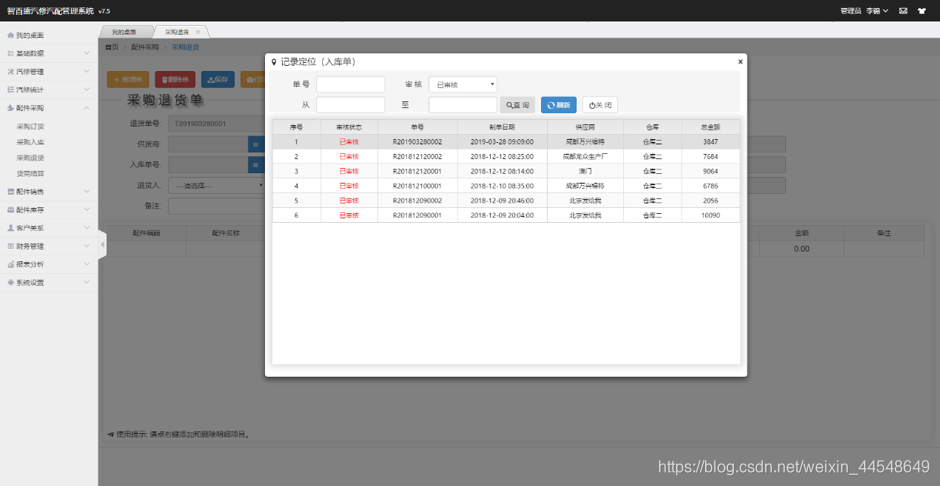Select 货款结算 in the sidebar submenu
The width and height of the screenshot is (940, 486).
point(30,174)
